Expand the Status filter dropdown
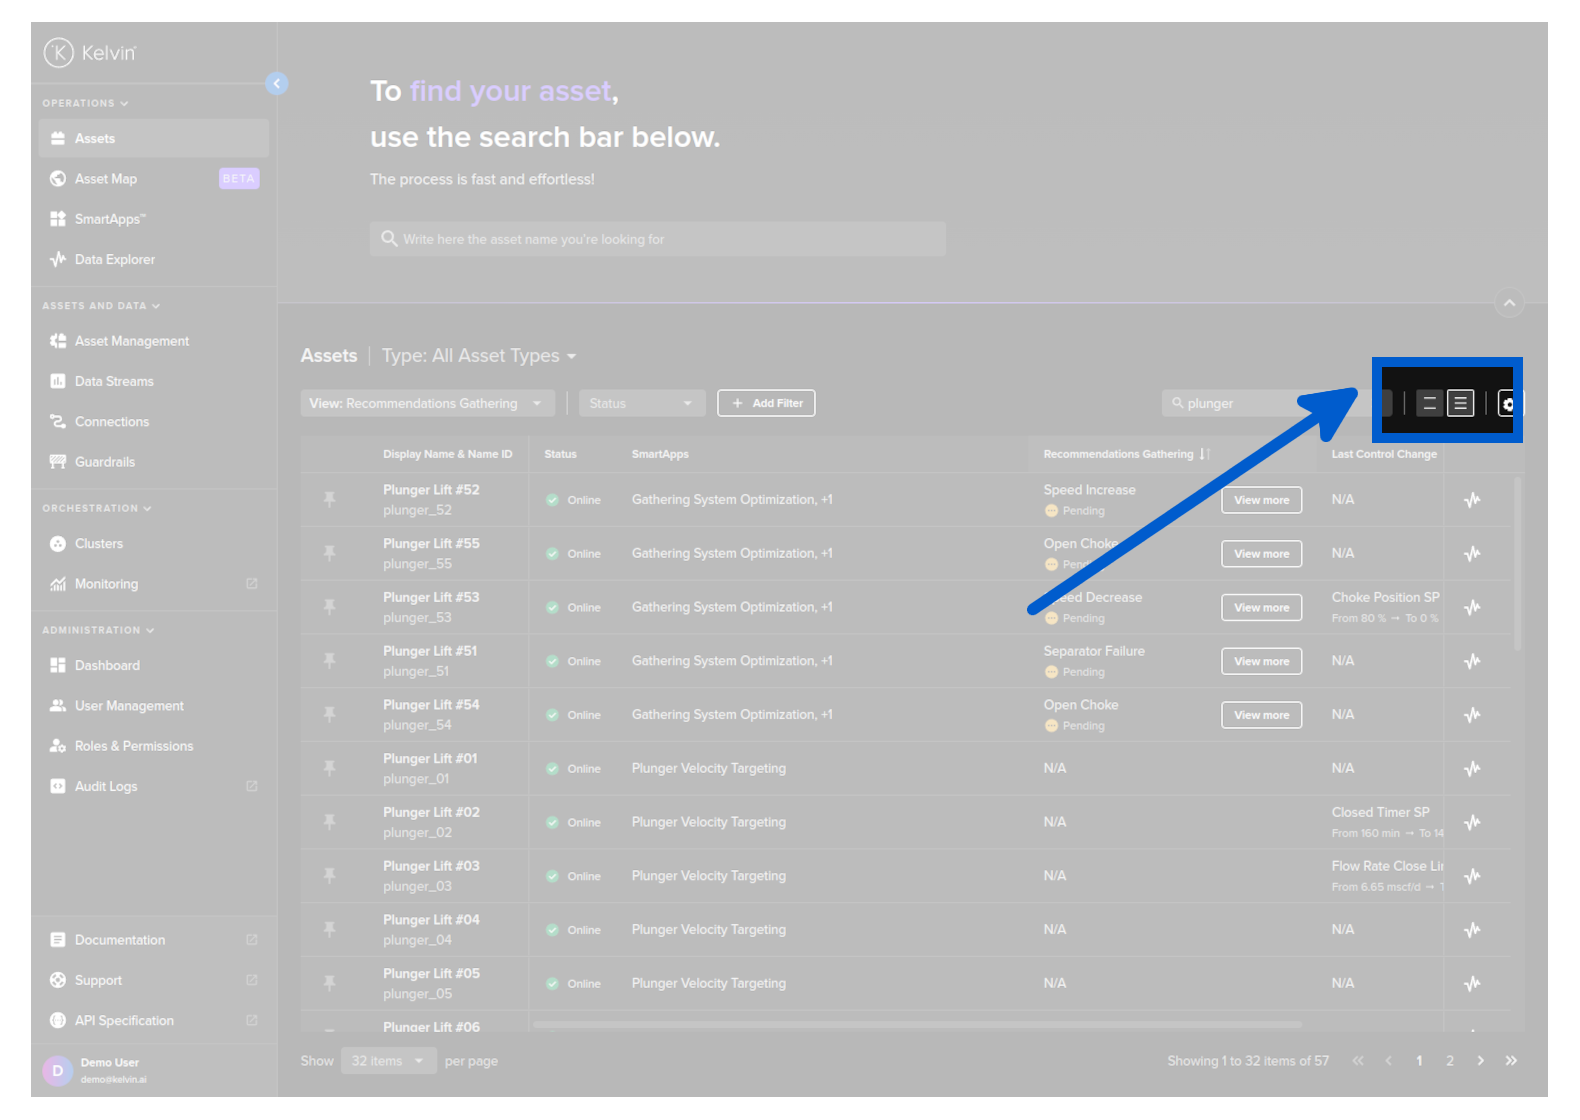The width and height of the screenshot is (1580, 1120). (x=641, y=404)
